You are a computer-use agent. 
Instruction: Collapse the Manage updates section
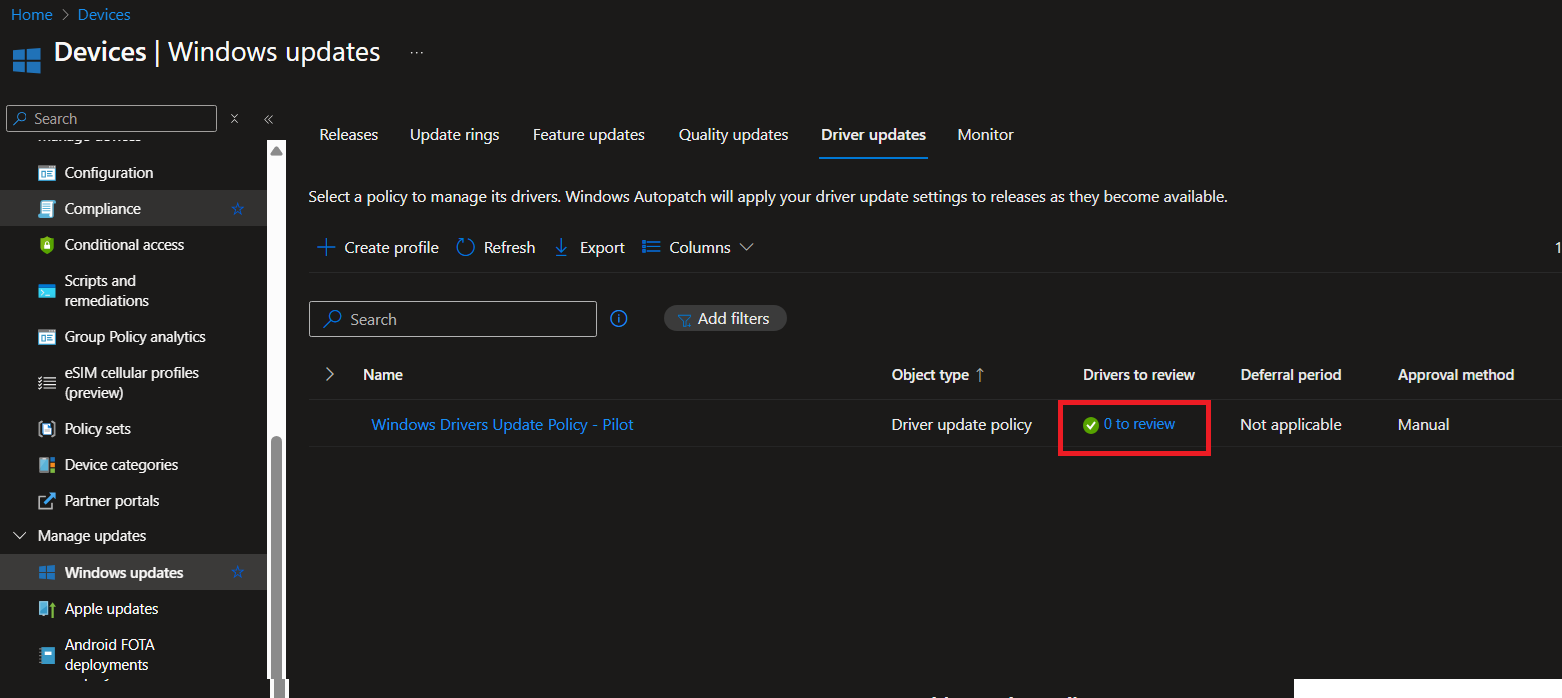(19, 535)
